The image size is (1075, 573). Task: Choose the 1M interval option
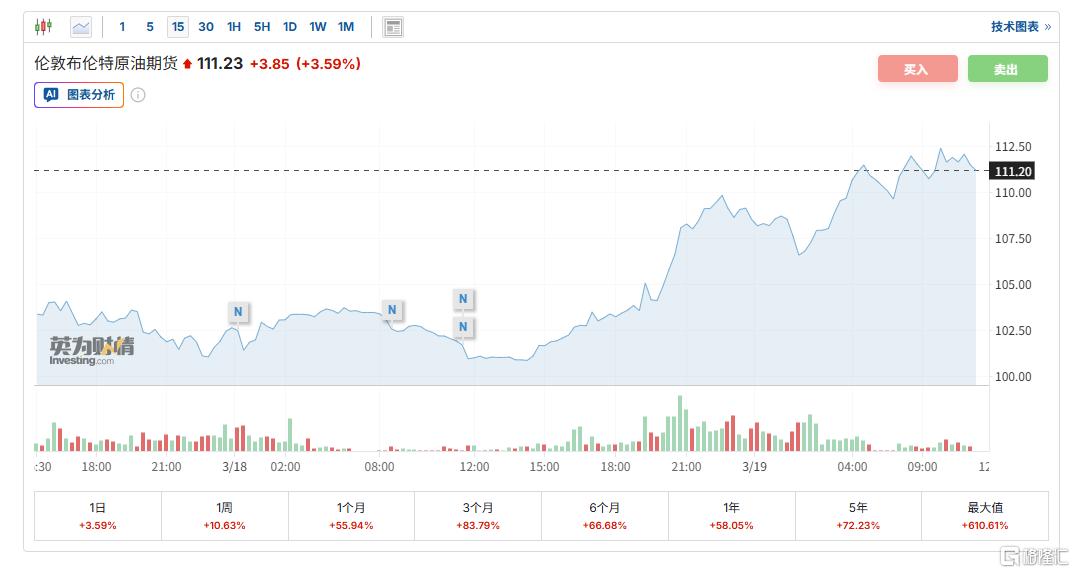pos(346,27)
